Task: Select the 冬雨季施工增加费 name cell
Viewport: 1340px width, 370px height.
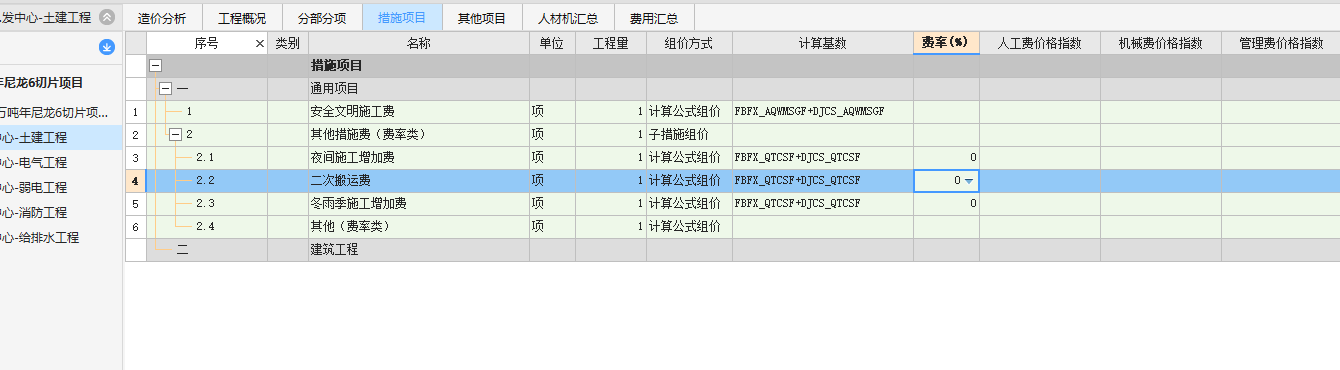Action: (x=419, y=204)
